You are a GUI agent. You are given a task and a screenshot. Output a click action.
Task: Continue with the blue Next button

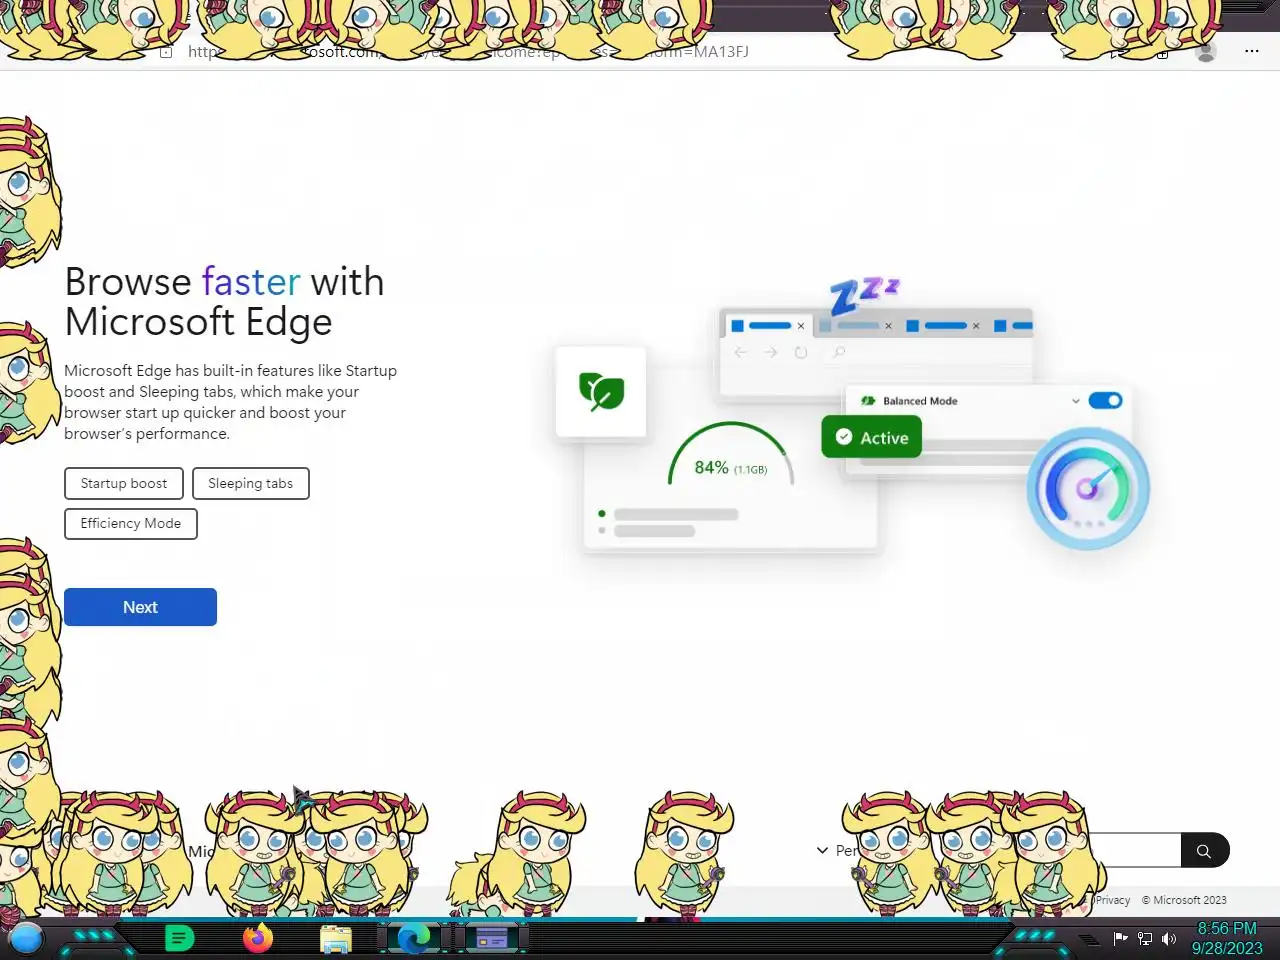click(140, 607)
